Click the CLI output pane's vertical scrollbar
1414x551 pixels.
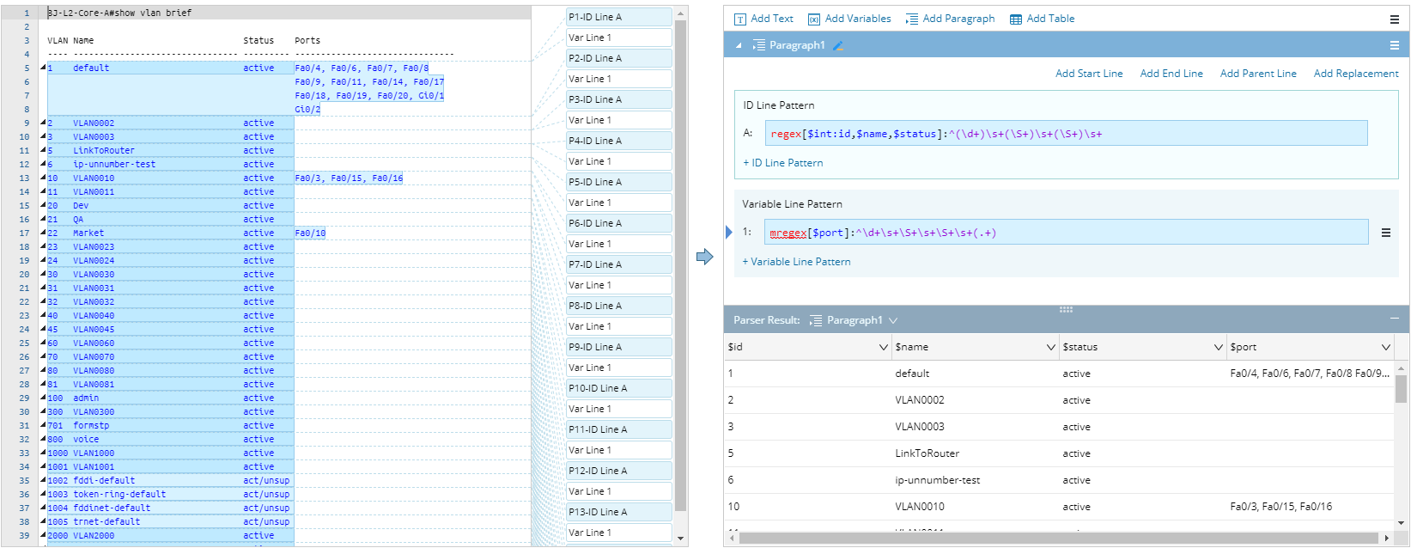681,265
